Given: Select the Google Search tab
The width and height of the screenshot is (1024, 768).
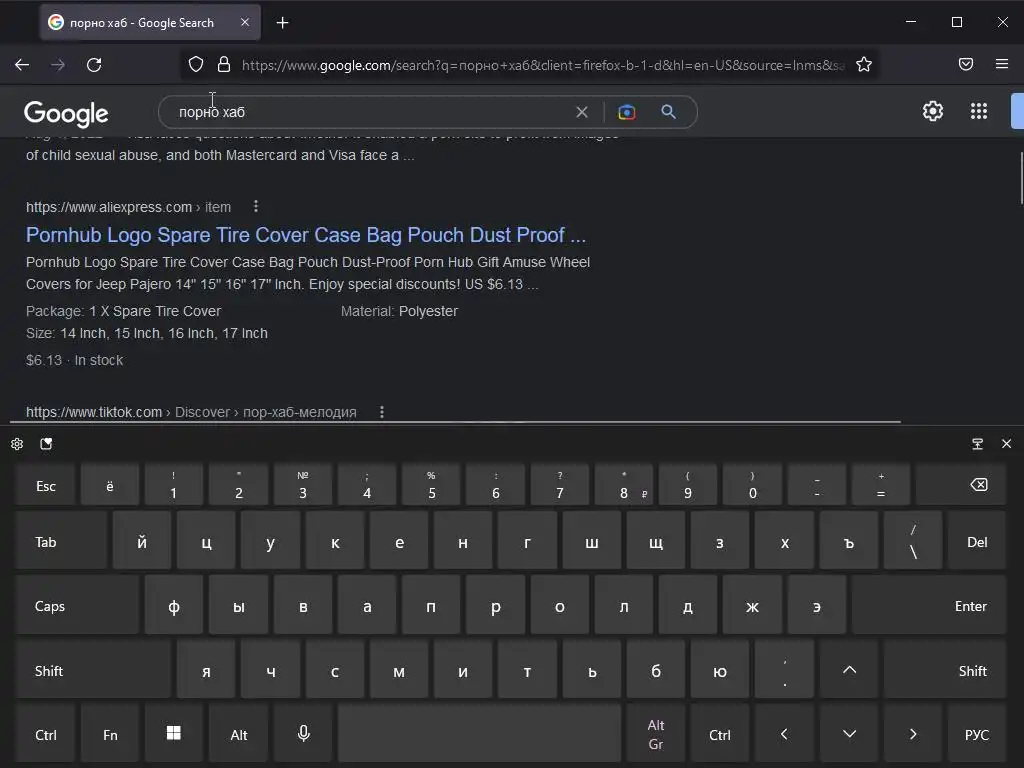Looking at the screenshot, I should 150,22.
